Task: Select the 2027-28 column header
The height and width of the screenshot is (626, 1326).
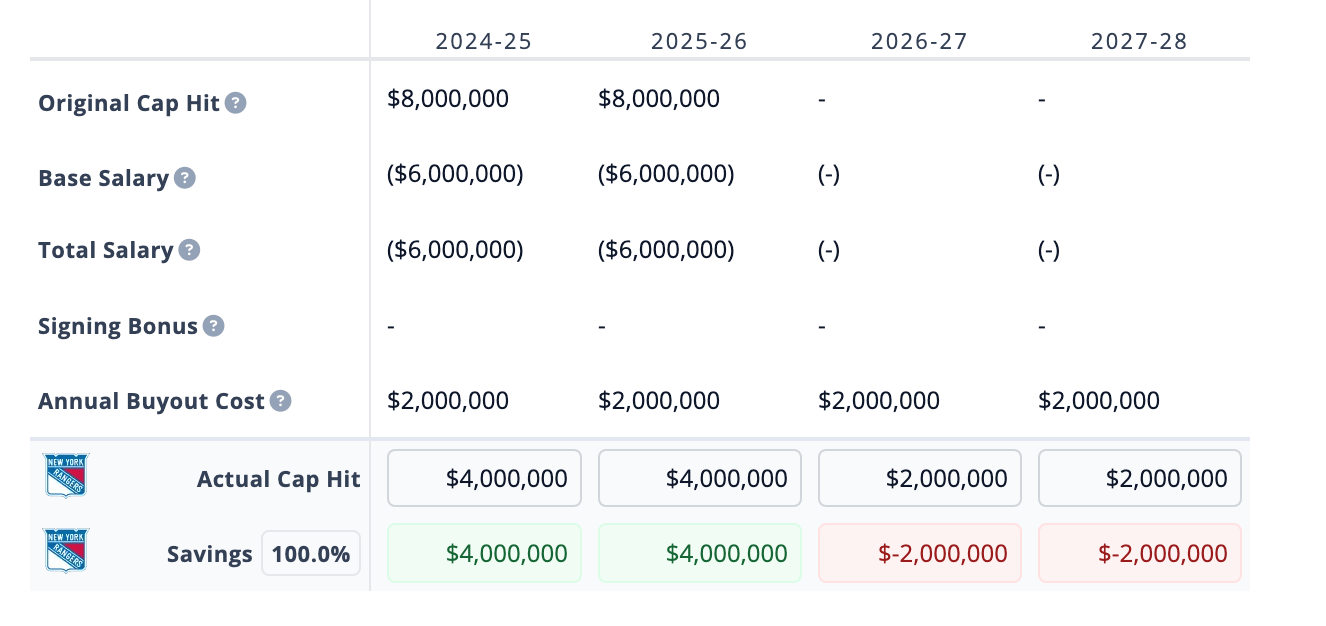Action: [x=1139, y=42]
